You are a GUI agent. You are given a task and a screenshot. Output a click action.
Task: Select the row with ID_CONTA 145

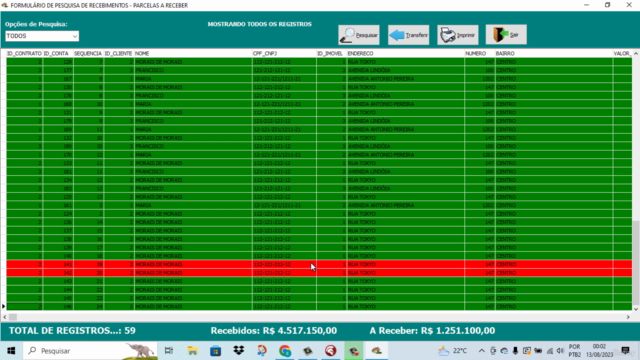[x=319, y=298]
